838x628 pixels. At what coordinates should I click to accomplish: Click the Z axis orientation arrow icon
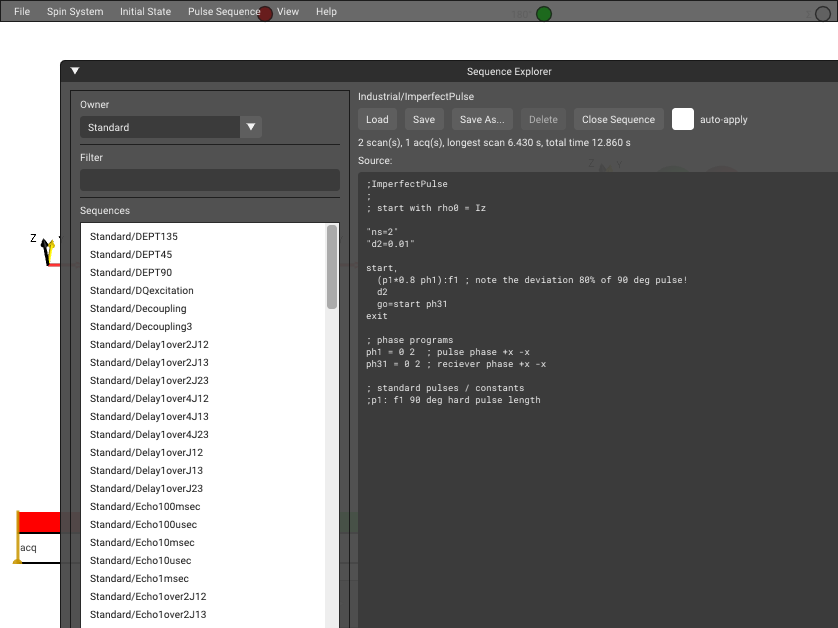(48, 250)
